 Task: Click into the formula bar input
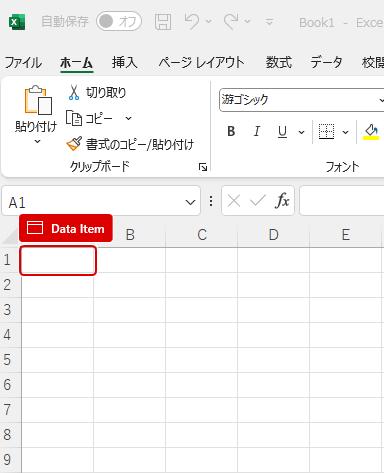pos(342,201)
